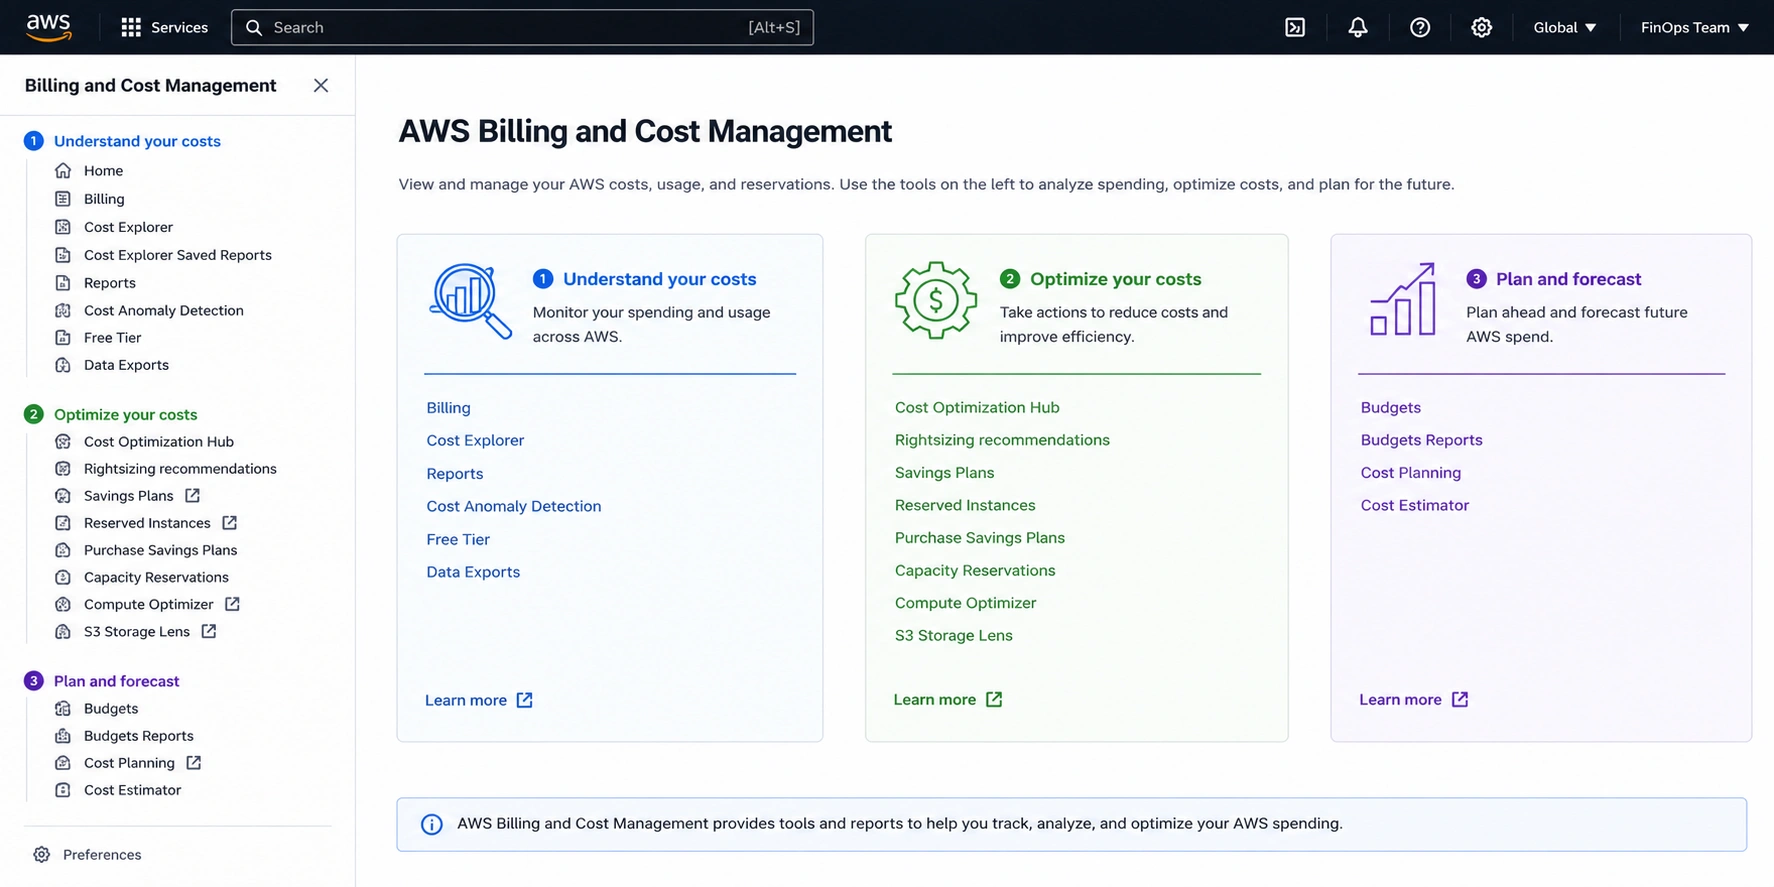
Task: Open Cost Anomaly Detection card link
Action: tap(513, 506)
